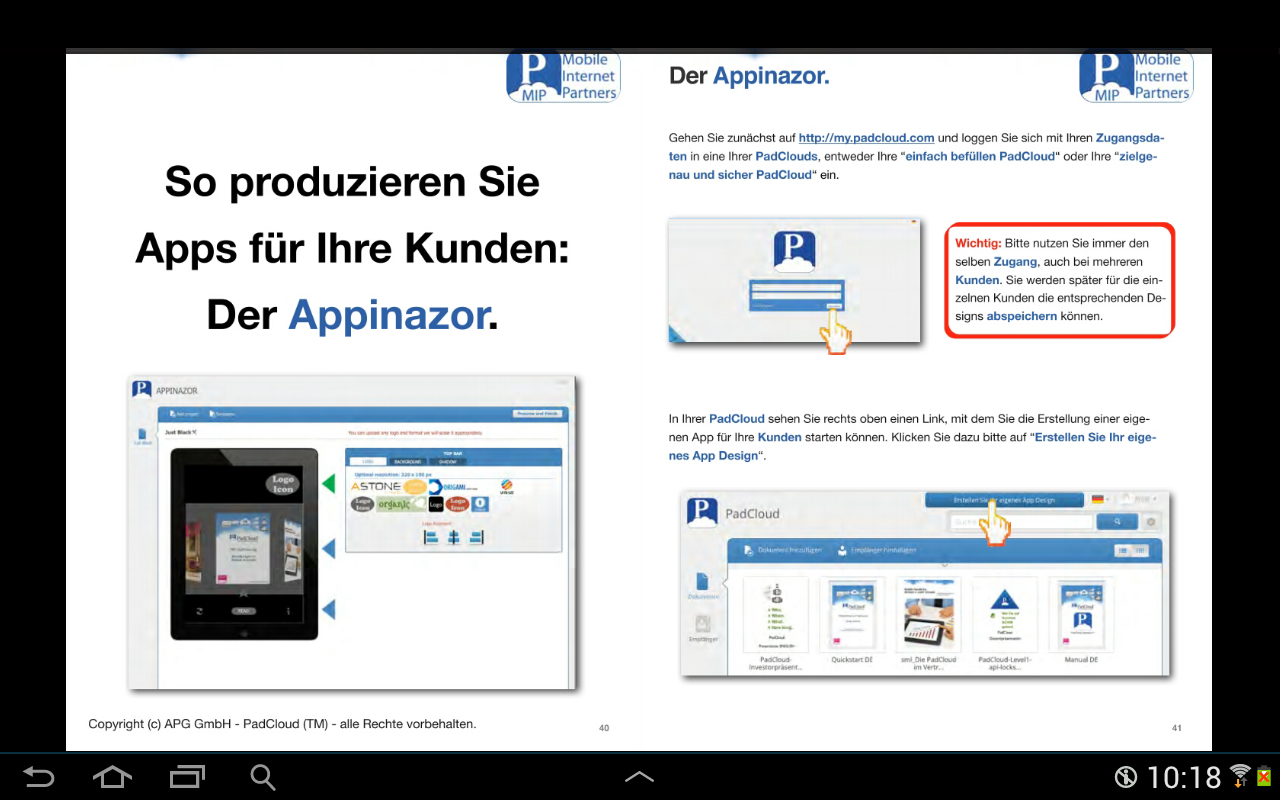This screenshot has width=1280, height=800.
Task: Select the Empfänger sidebar icon
Action: [x=702, y=627]
